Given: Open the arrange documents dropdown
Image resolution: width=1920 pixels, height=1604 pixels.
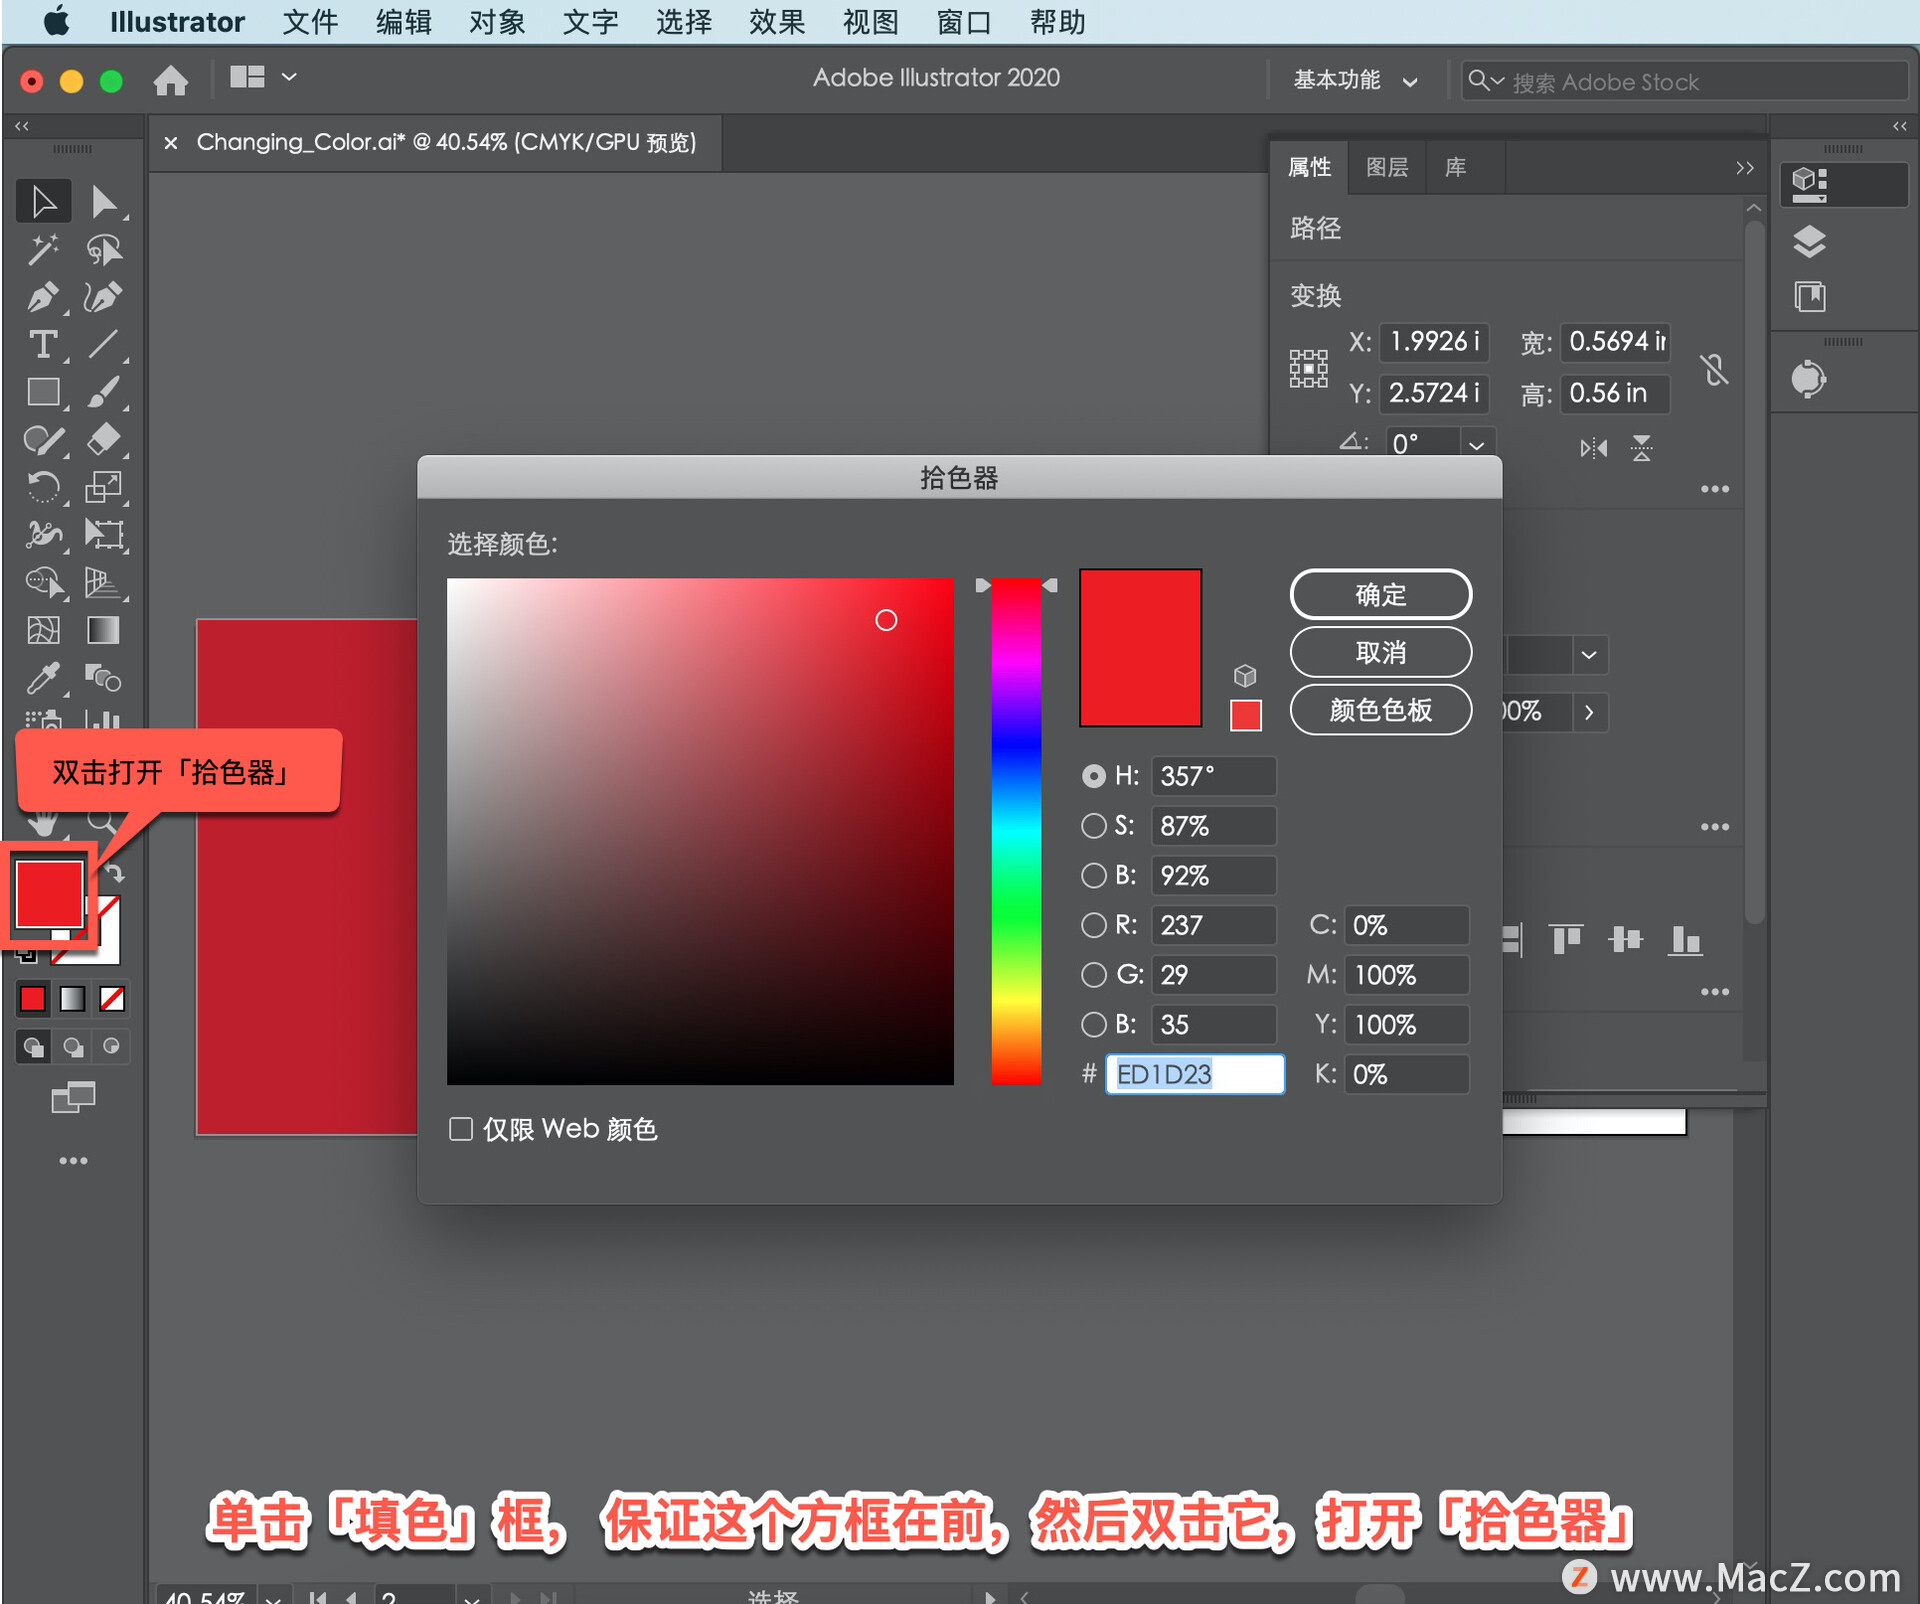Looking at the screenshot, I should 263,77.
